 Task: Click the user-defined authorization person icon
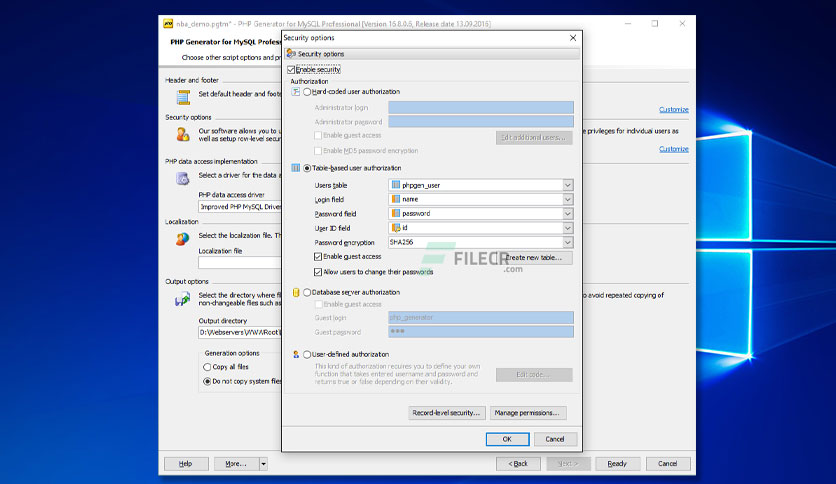tap(296, 354)
